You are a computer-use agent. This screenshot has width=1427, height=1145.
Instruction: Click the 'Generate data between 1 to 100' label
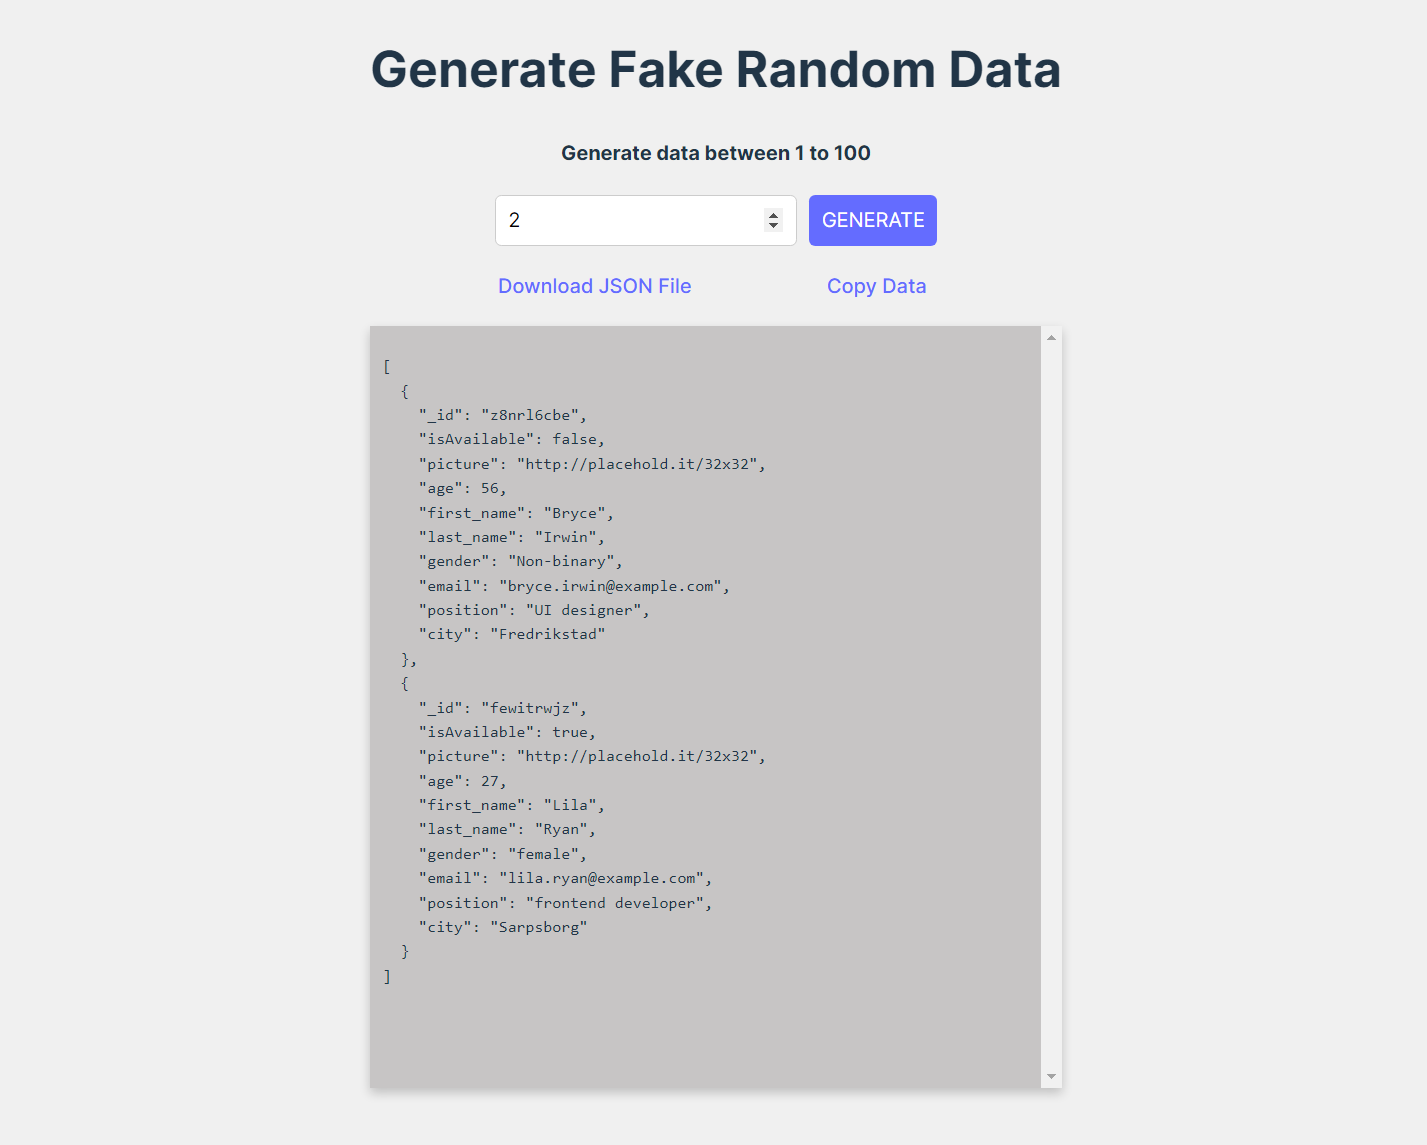click(x=715, y=153)
